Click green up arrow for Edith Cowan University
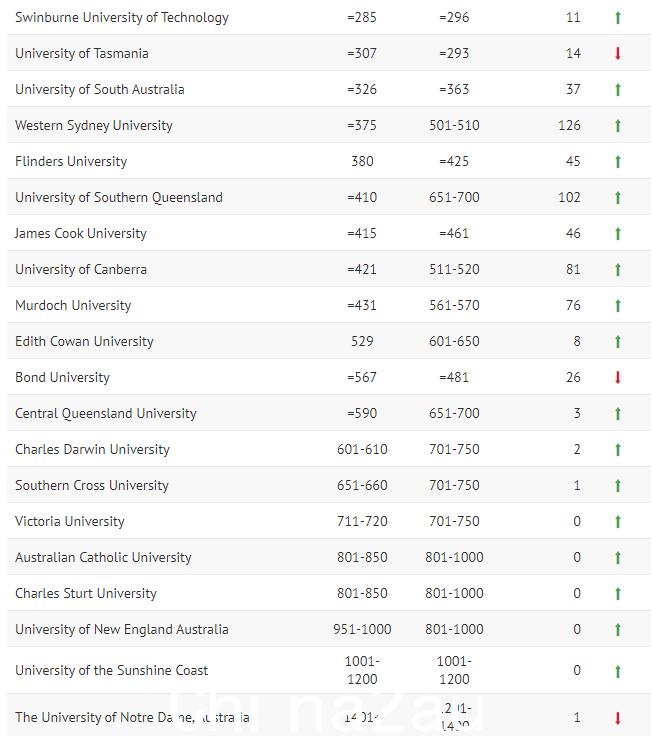Screen dimensions: 653x736 [618, 342]
